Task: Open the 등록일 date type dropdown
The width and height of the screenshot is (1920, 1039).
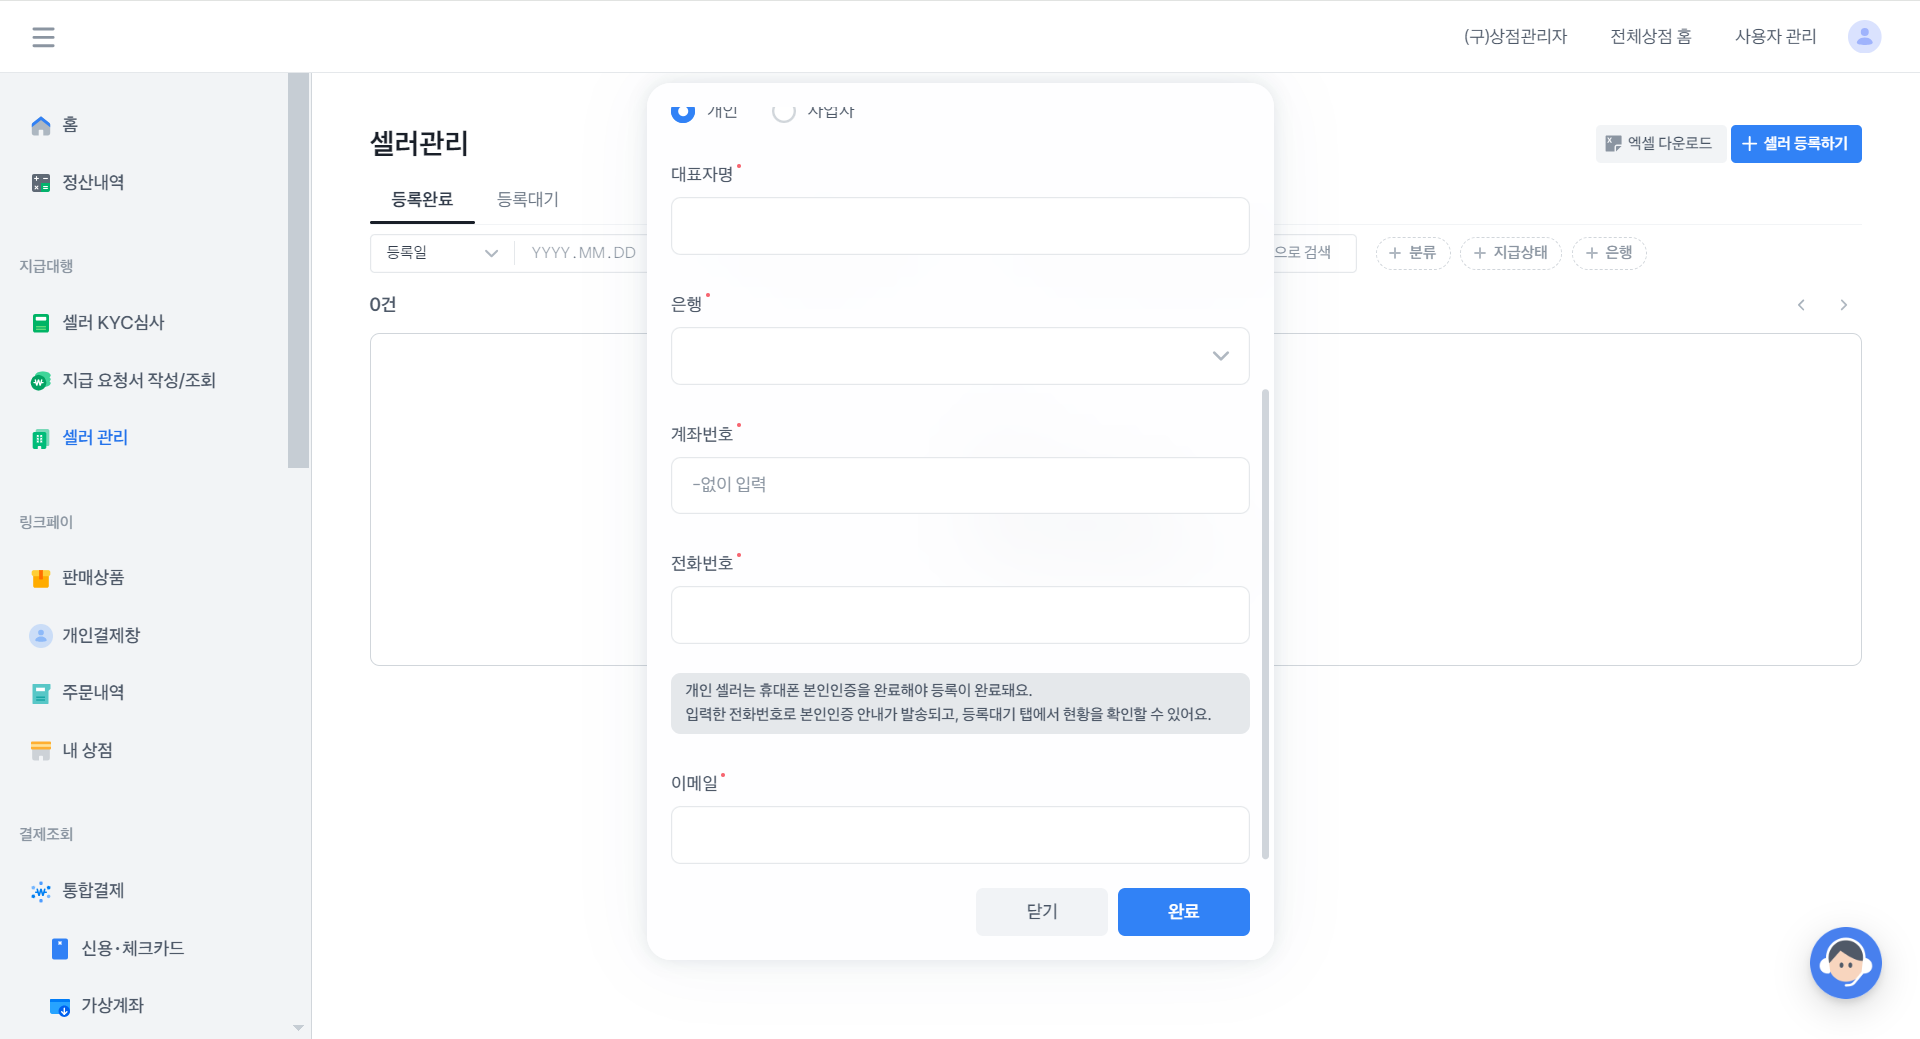Action: point(441,253)
